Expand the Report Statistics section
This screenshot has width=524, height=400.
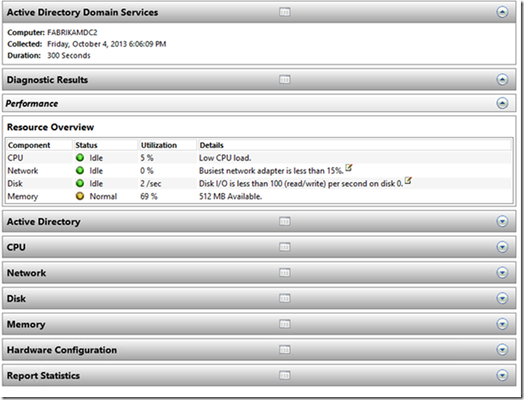click(502, 375)
